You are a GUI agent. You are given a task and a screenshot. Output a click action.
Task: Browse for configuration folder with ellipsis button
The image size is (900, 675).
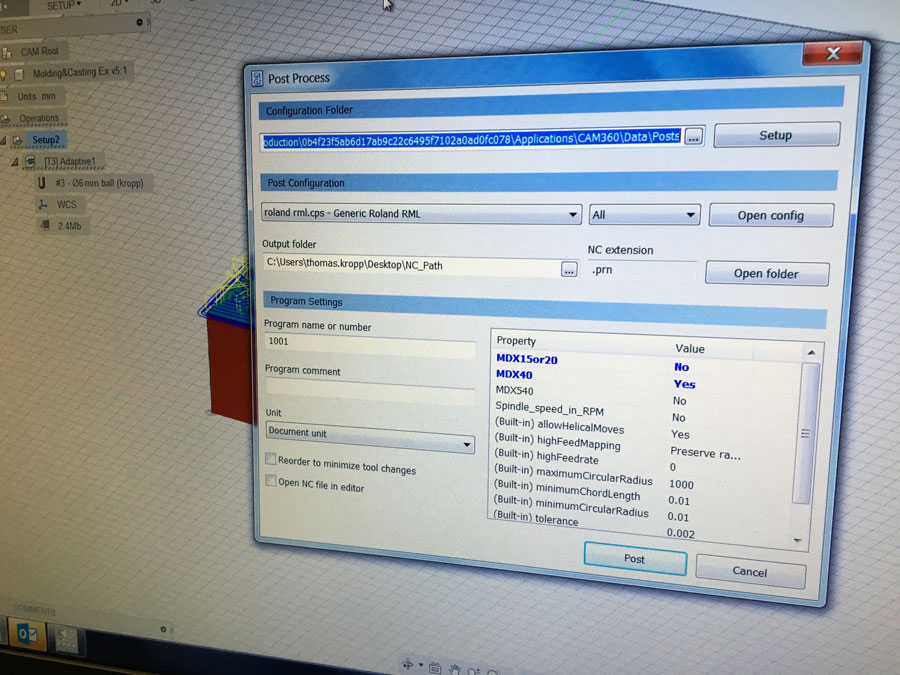click(693, 137)
